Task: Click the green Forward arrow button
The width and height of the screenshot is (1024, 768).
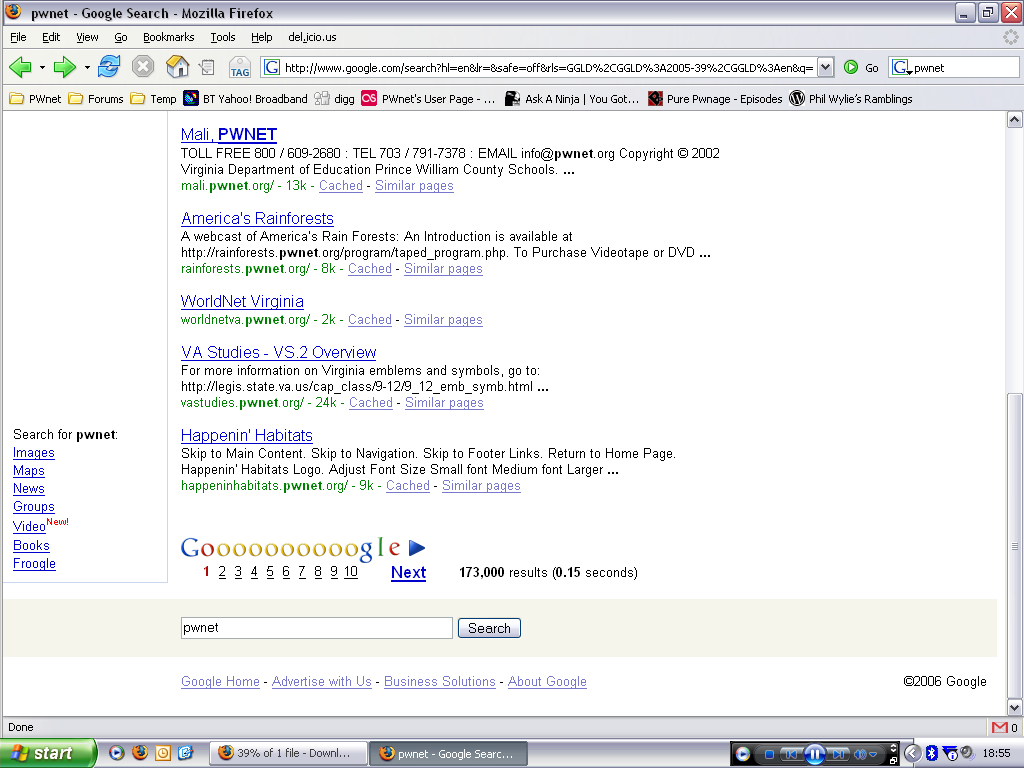Action: [x=65, y=67]
